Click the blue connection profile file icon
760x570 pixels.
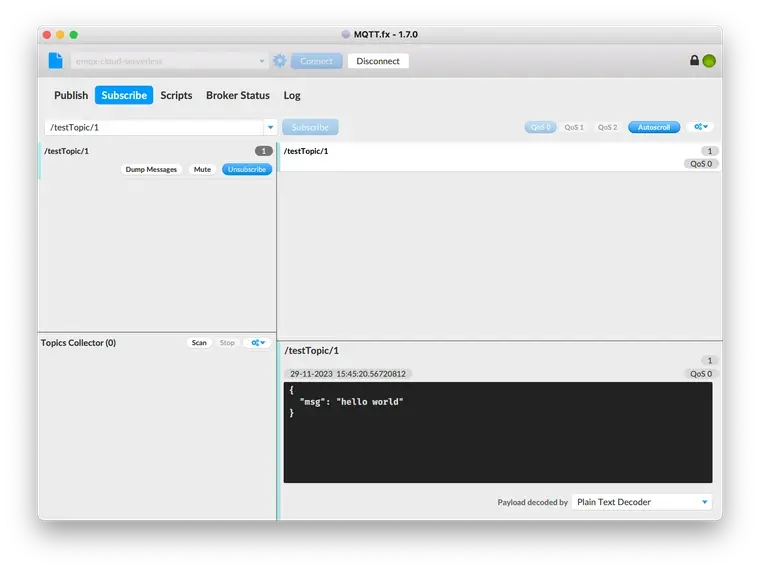[56, 61]
